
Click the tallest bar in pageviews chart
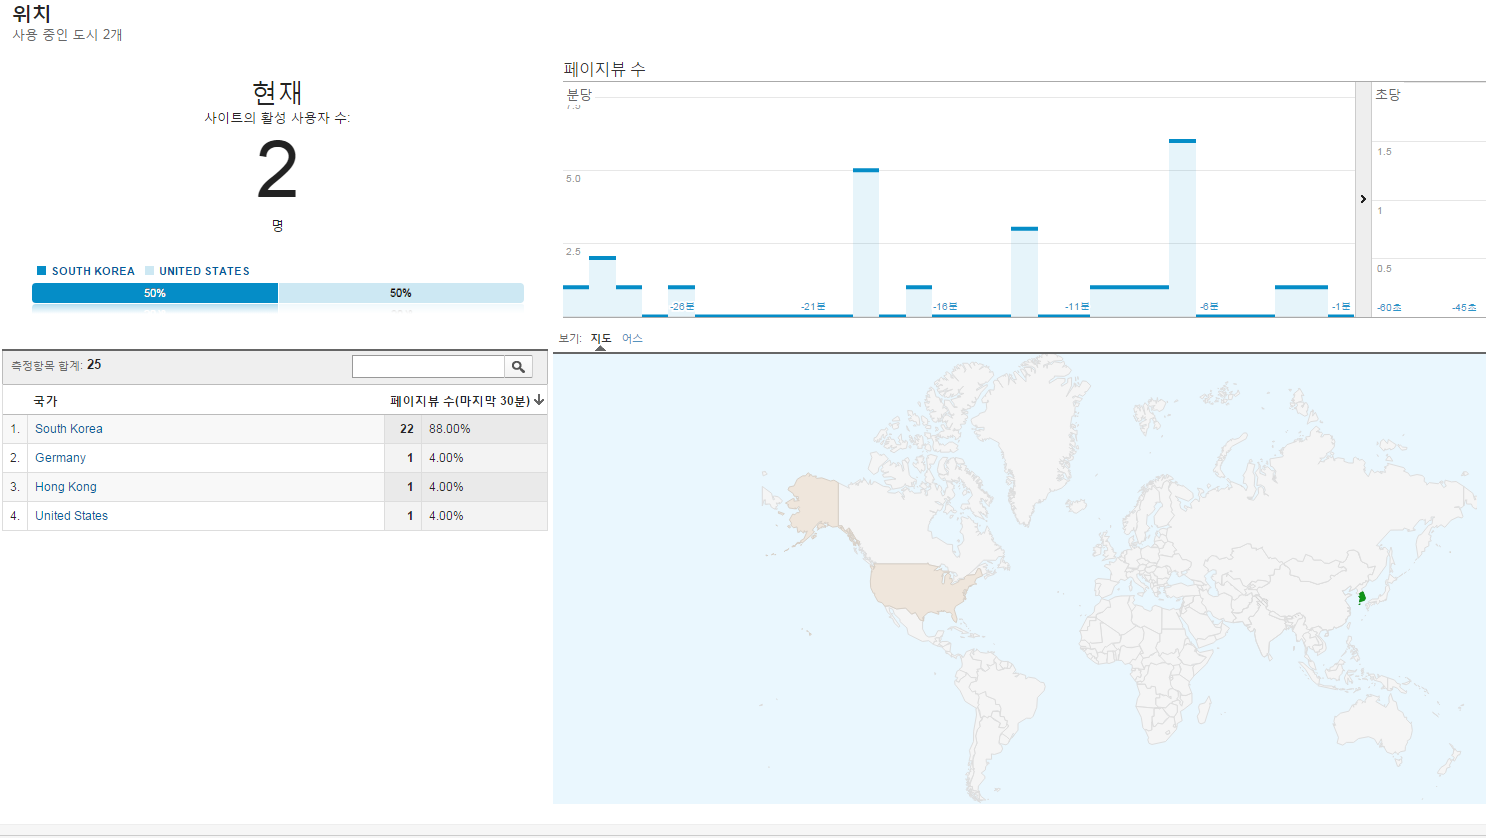tap(1182, 228)
